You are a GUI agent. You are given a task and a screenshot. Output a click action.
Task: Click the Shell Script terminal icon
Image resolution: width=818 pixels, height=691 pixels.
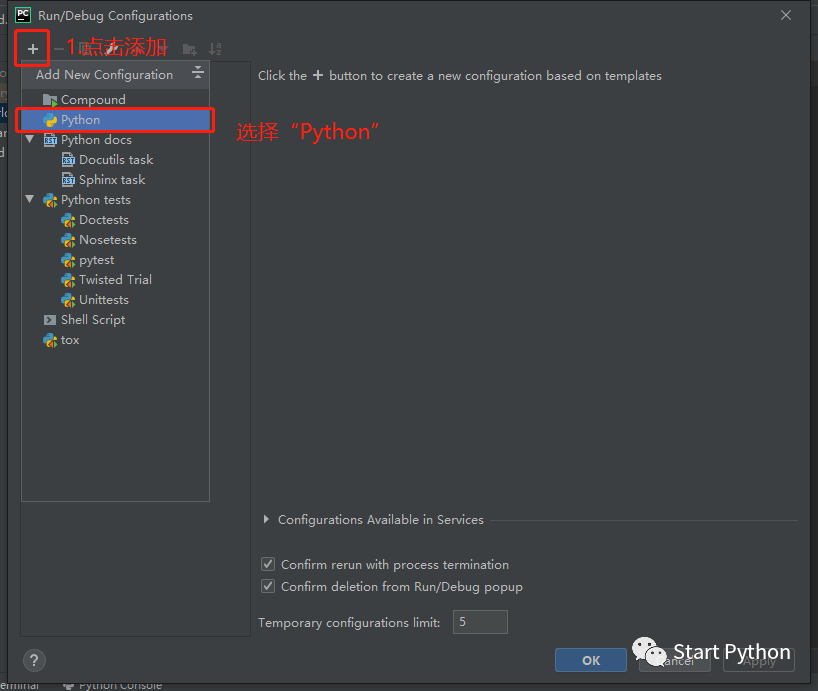50,320
